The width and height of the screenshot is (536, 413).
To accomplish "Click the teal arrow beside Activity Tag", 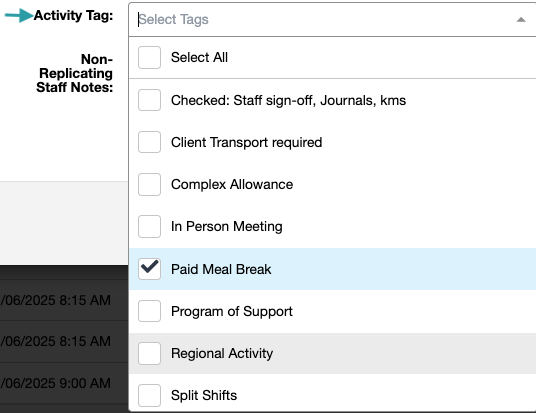I will [x=19, y=15].
